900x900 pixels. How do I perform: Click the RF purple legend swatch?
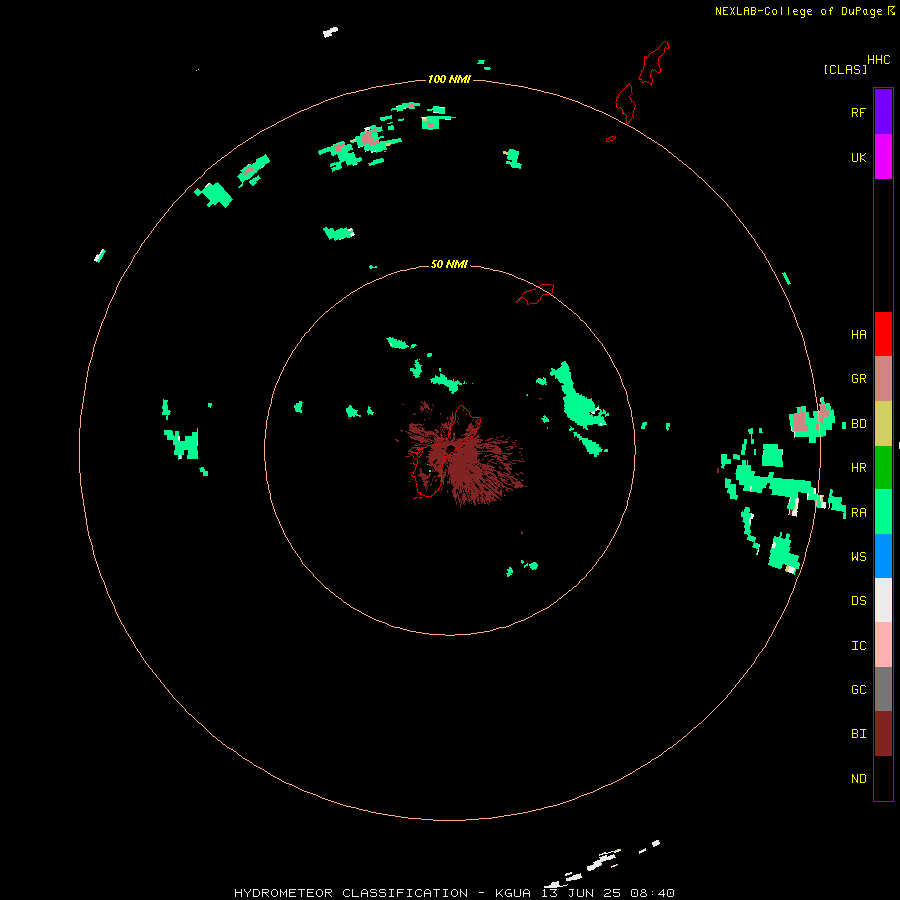(883, 112)
